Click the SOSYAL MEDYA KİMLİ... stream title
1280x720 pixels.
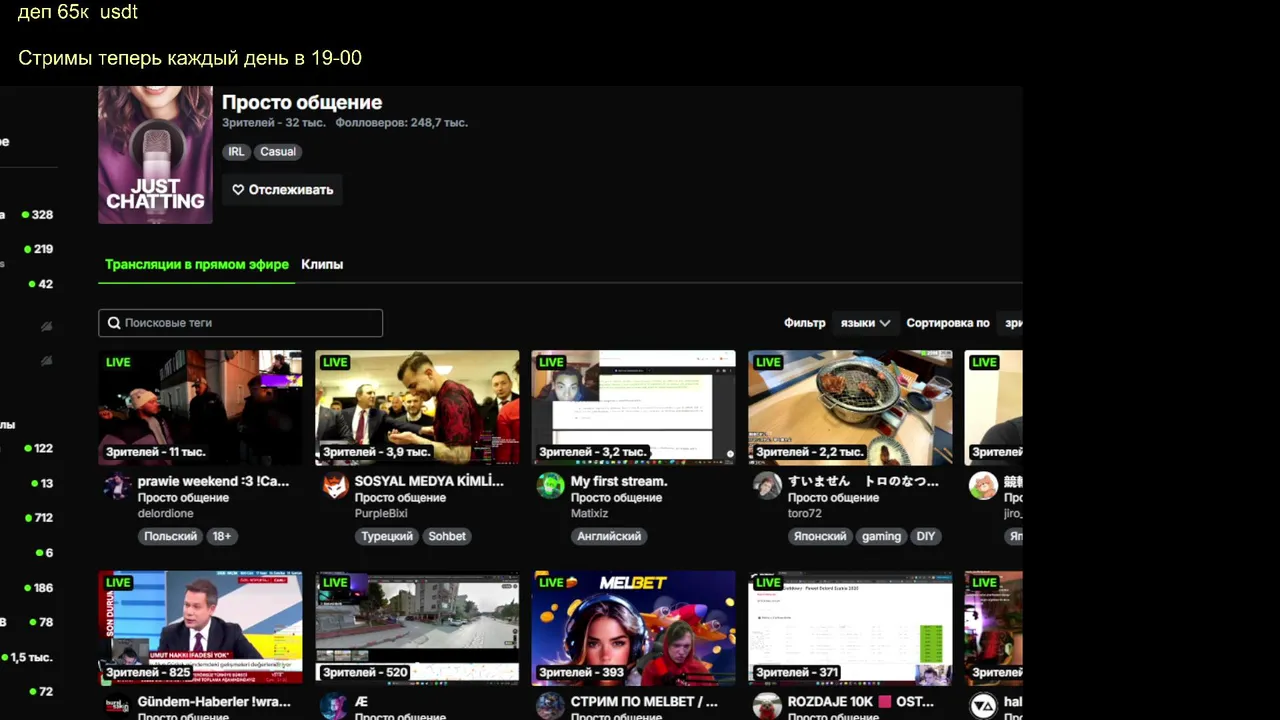click(429, 481)
